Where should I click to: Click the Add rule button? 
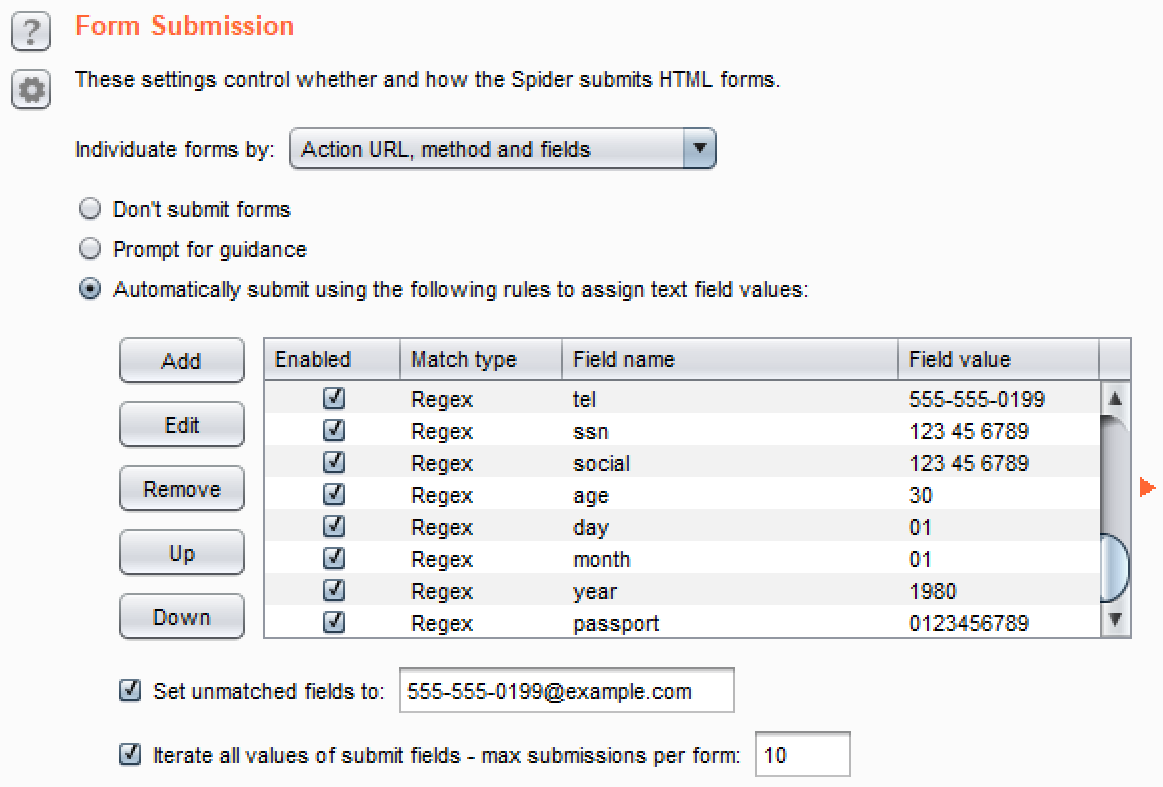click(181, 361)
